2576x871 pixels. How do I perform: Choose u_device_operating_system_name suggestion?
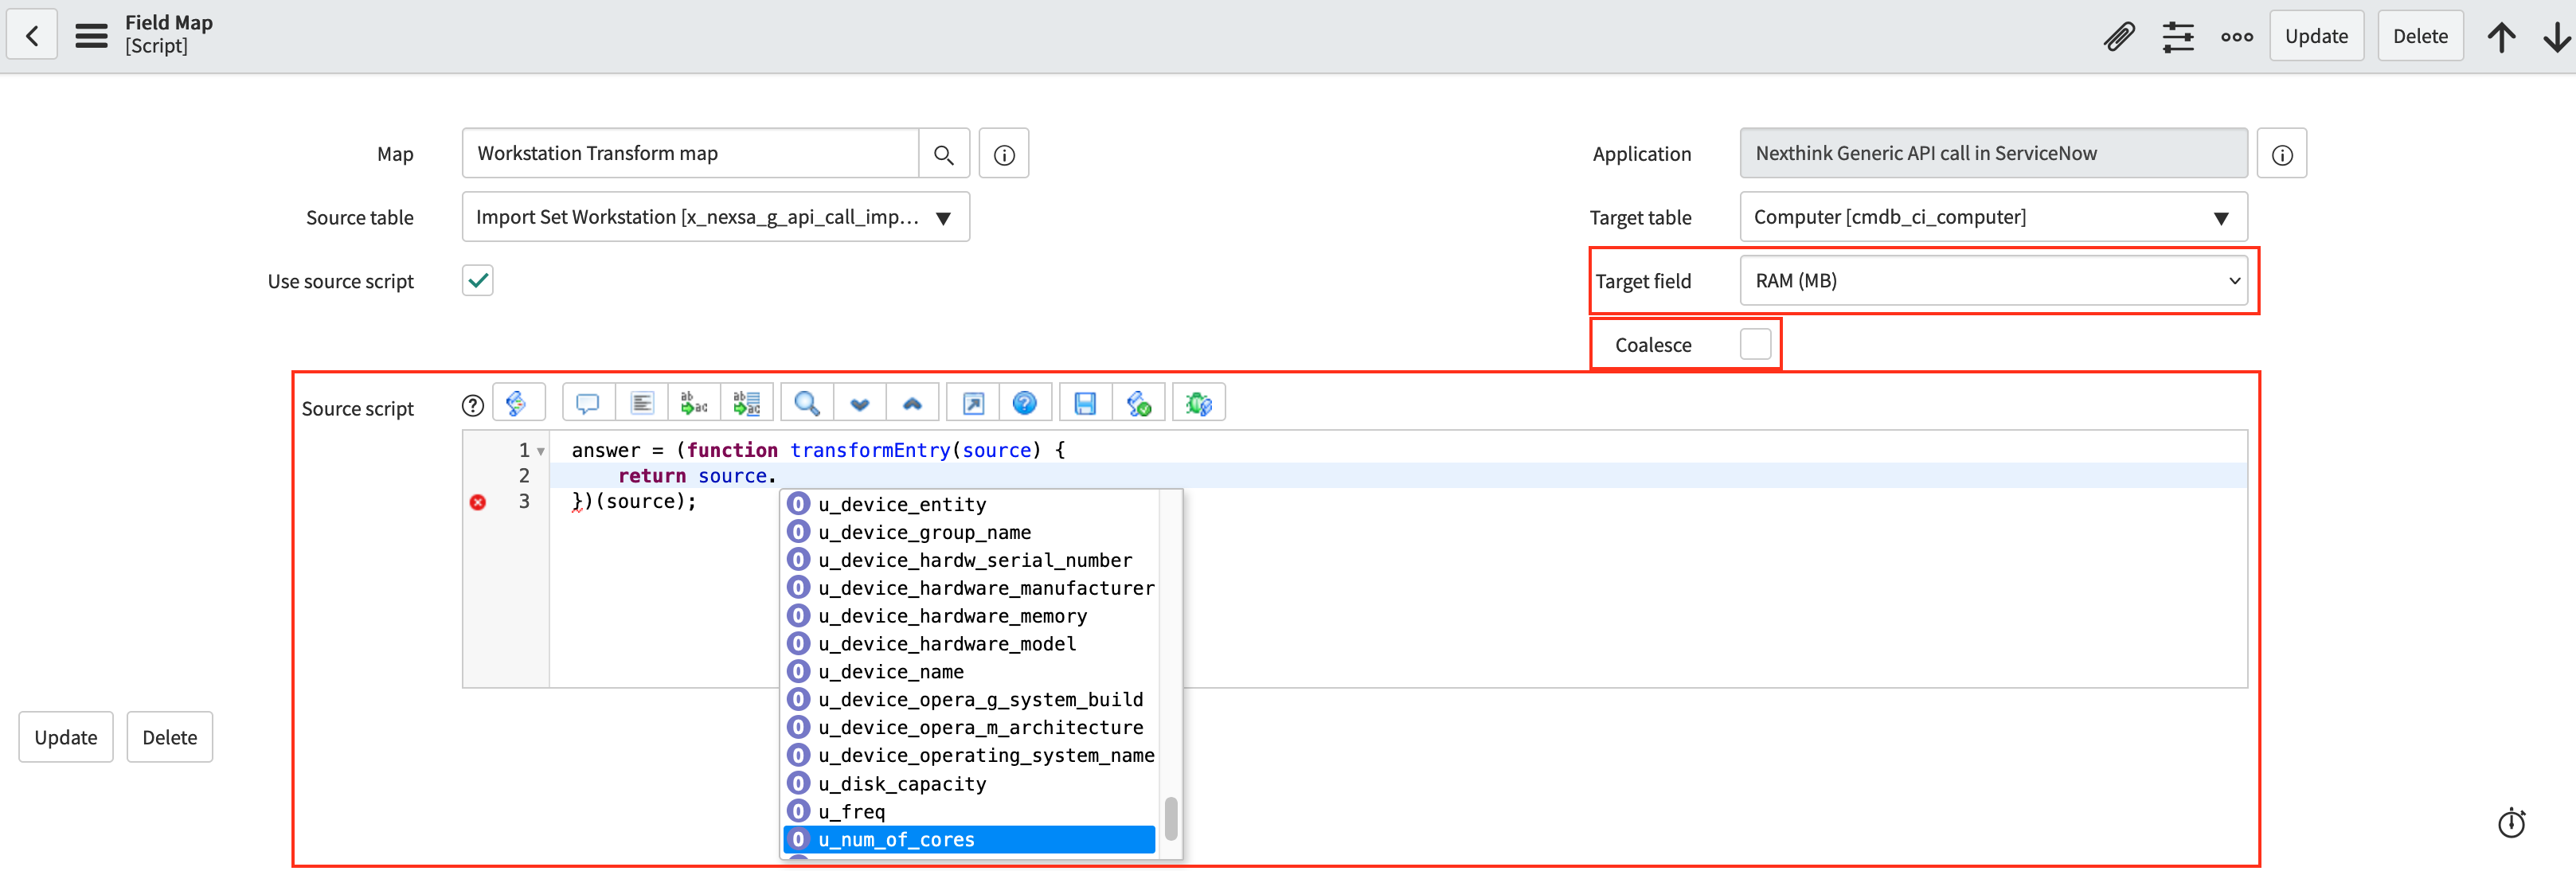[969, 756]
